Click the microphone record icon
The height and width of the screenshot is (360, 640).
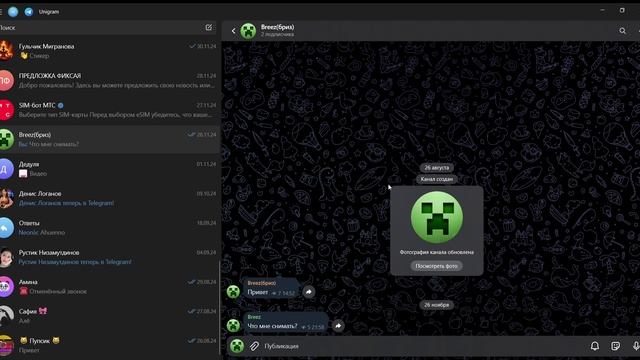[x=636, y=346]
